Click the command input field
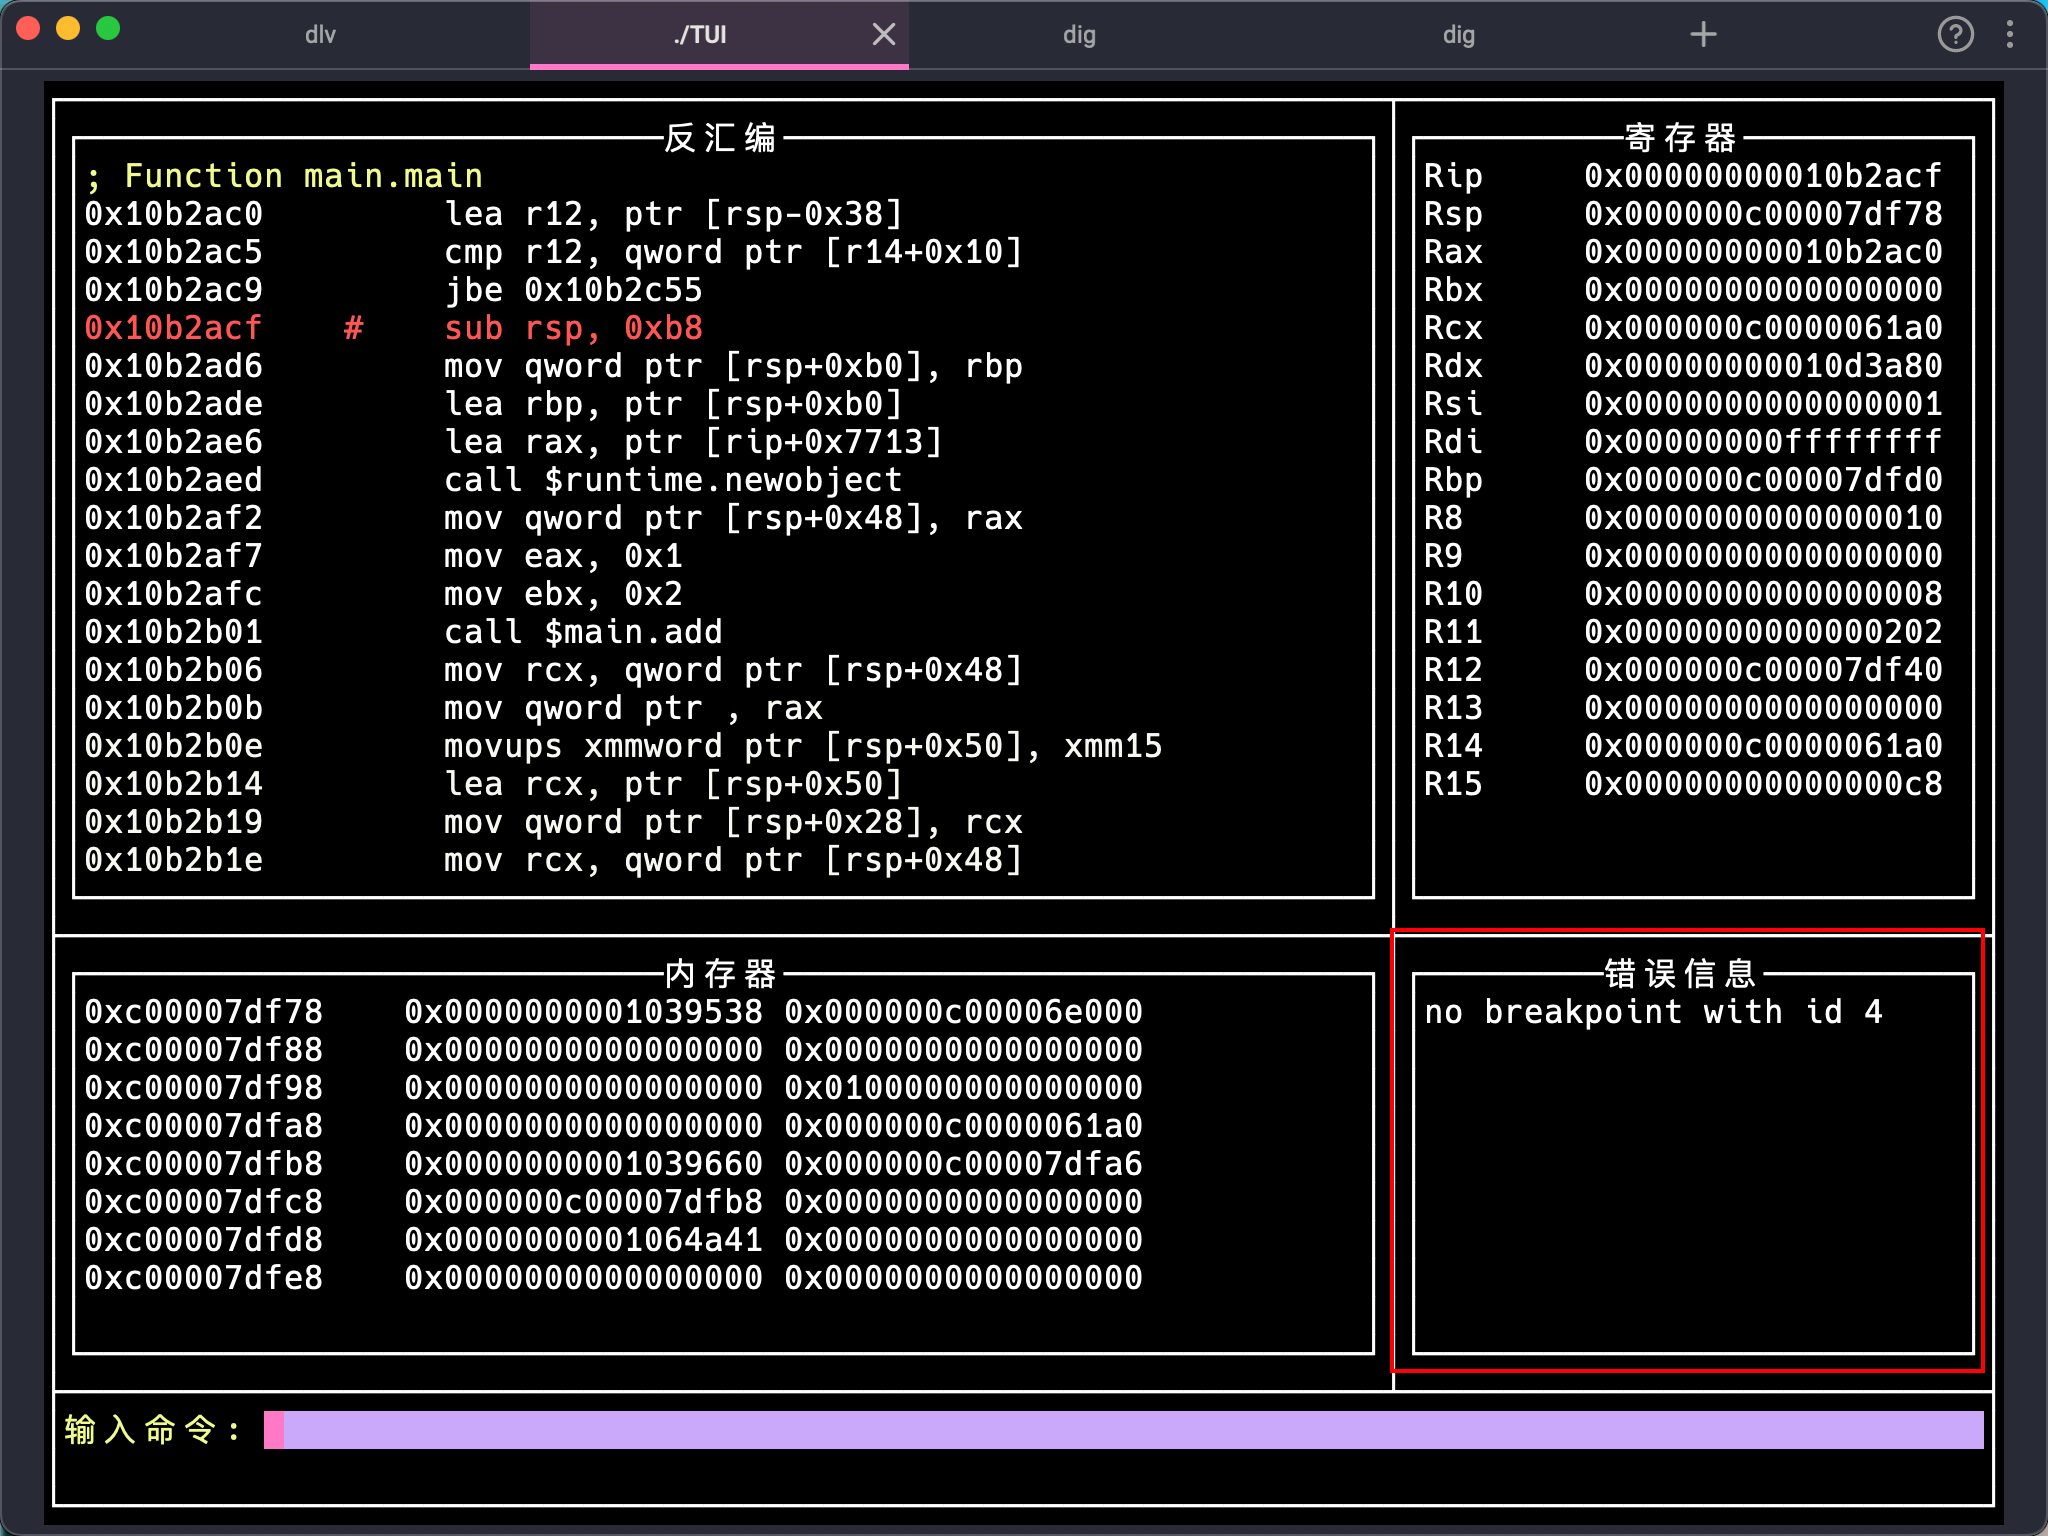2048x1536 pixels. [x=1122, y=1430]
